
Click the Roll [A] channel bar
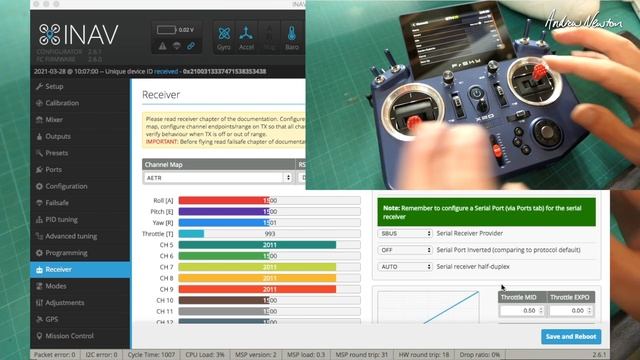(269, 200)
